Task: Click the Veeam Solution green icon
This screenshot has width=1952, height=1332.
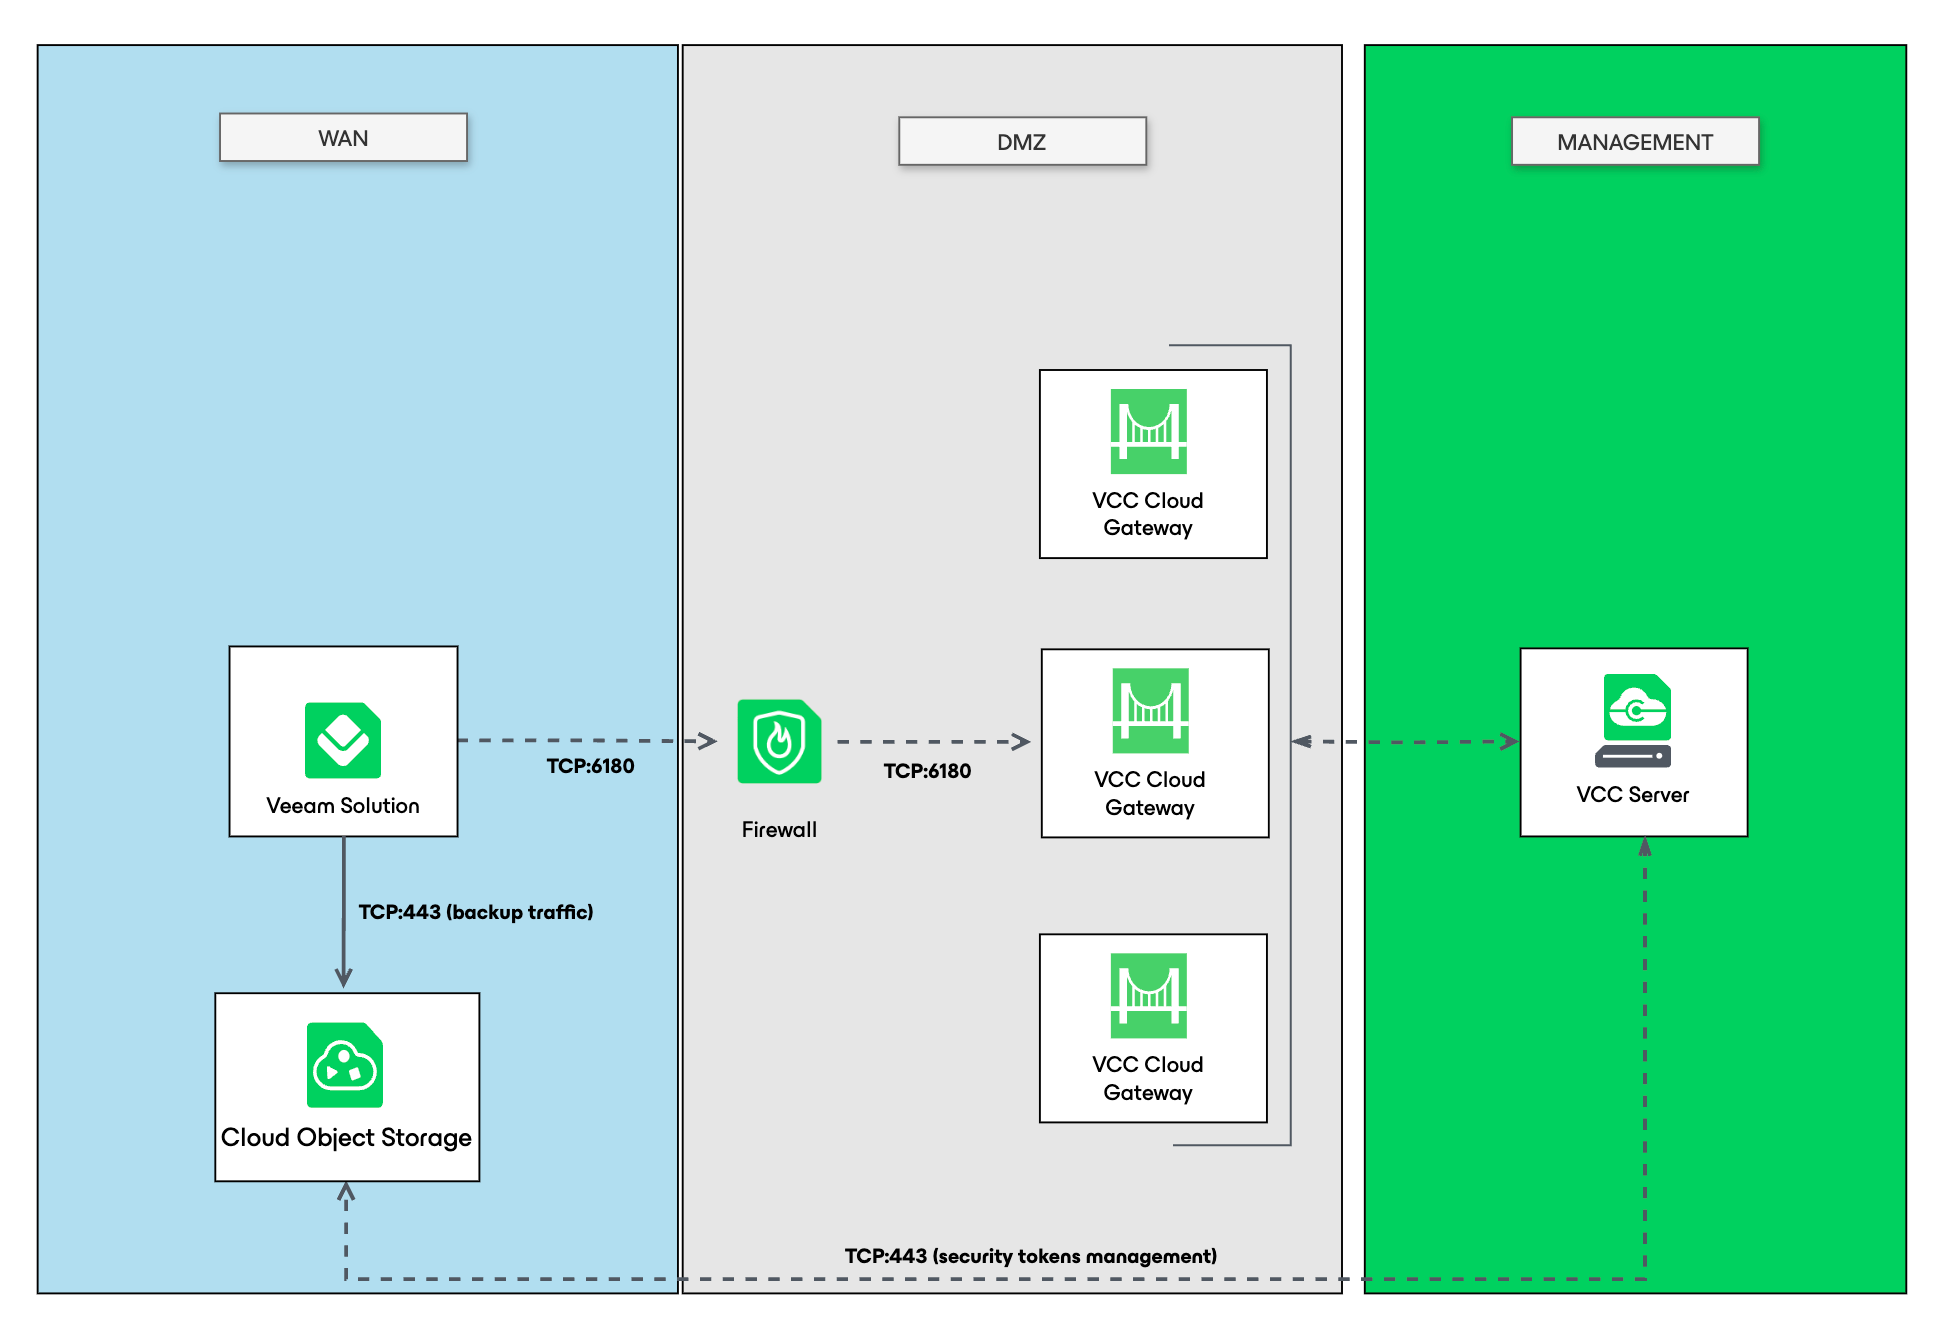Action: 343,740
